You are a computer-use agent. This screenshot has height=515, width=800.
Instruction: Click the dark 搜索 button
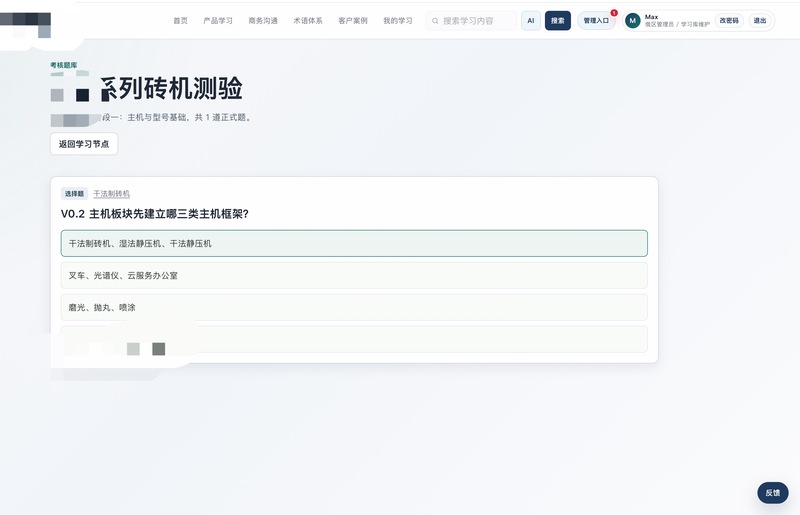click(558, 21)
